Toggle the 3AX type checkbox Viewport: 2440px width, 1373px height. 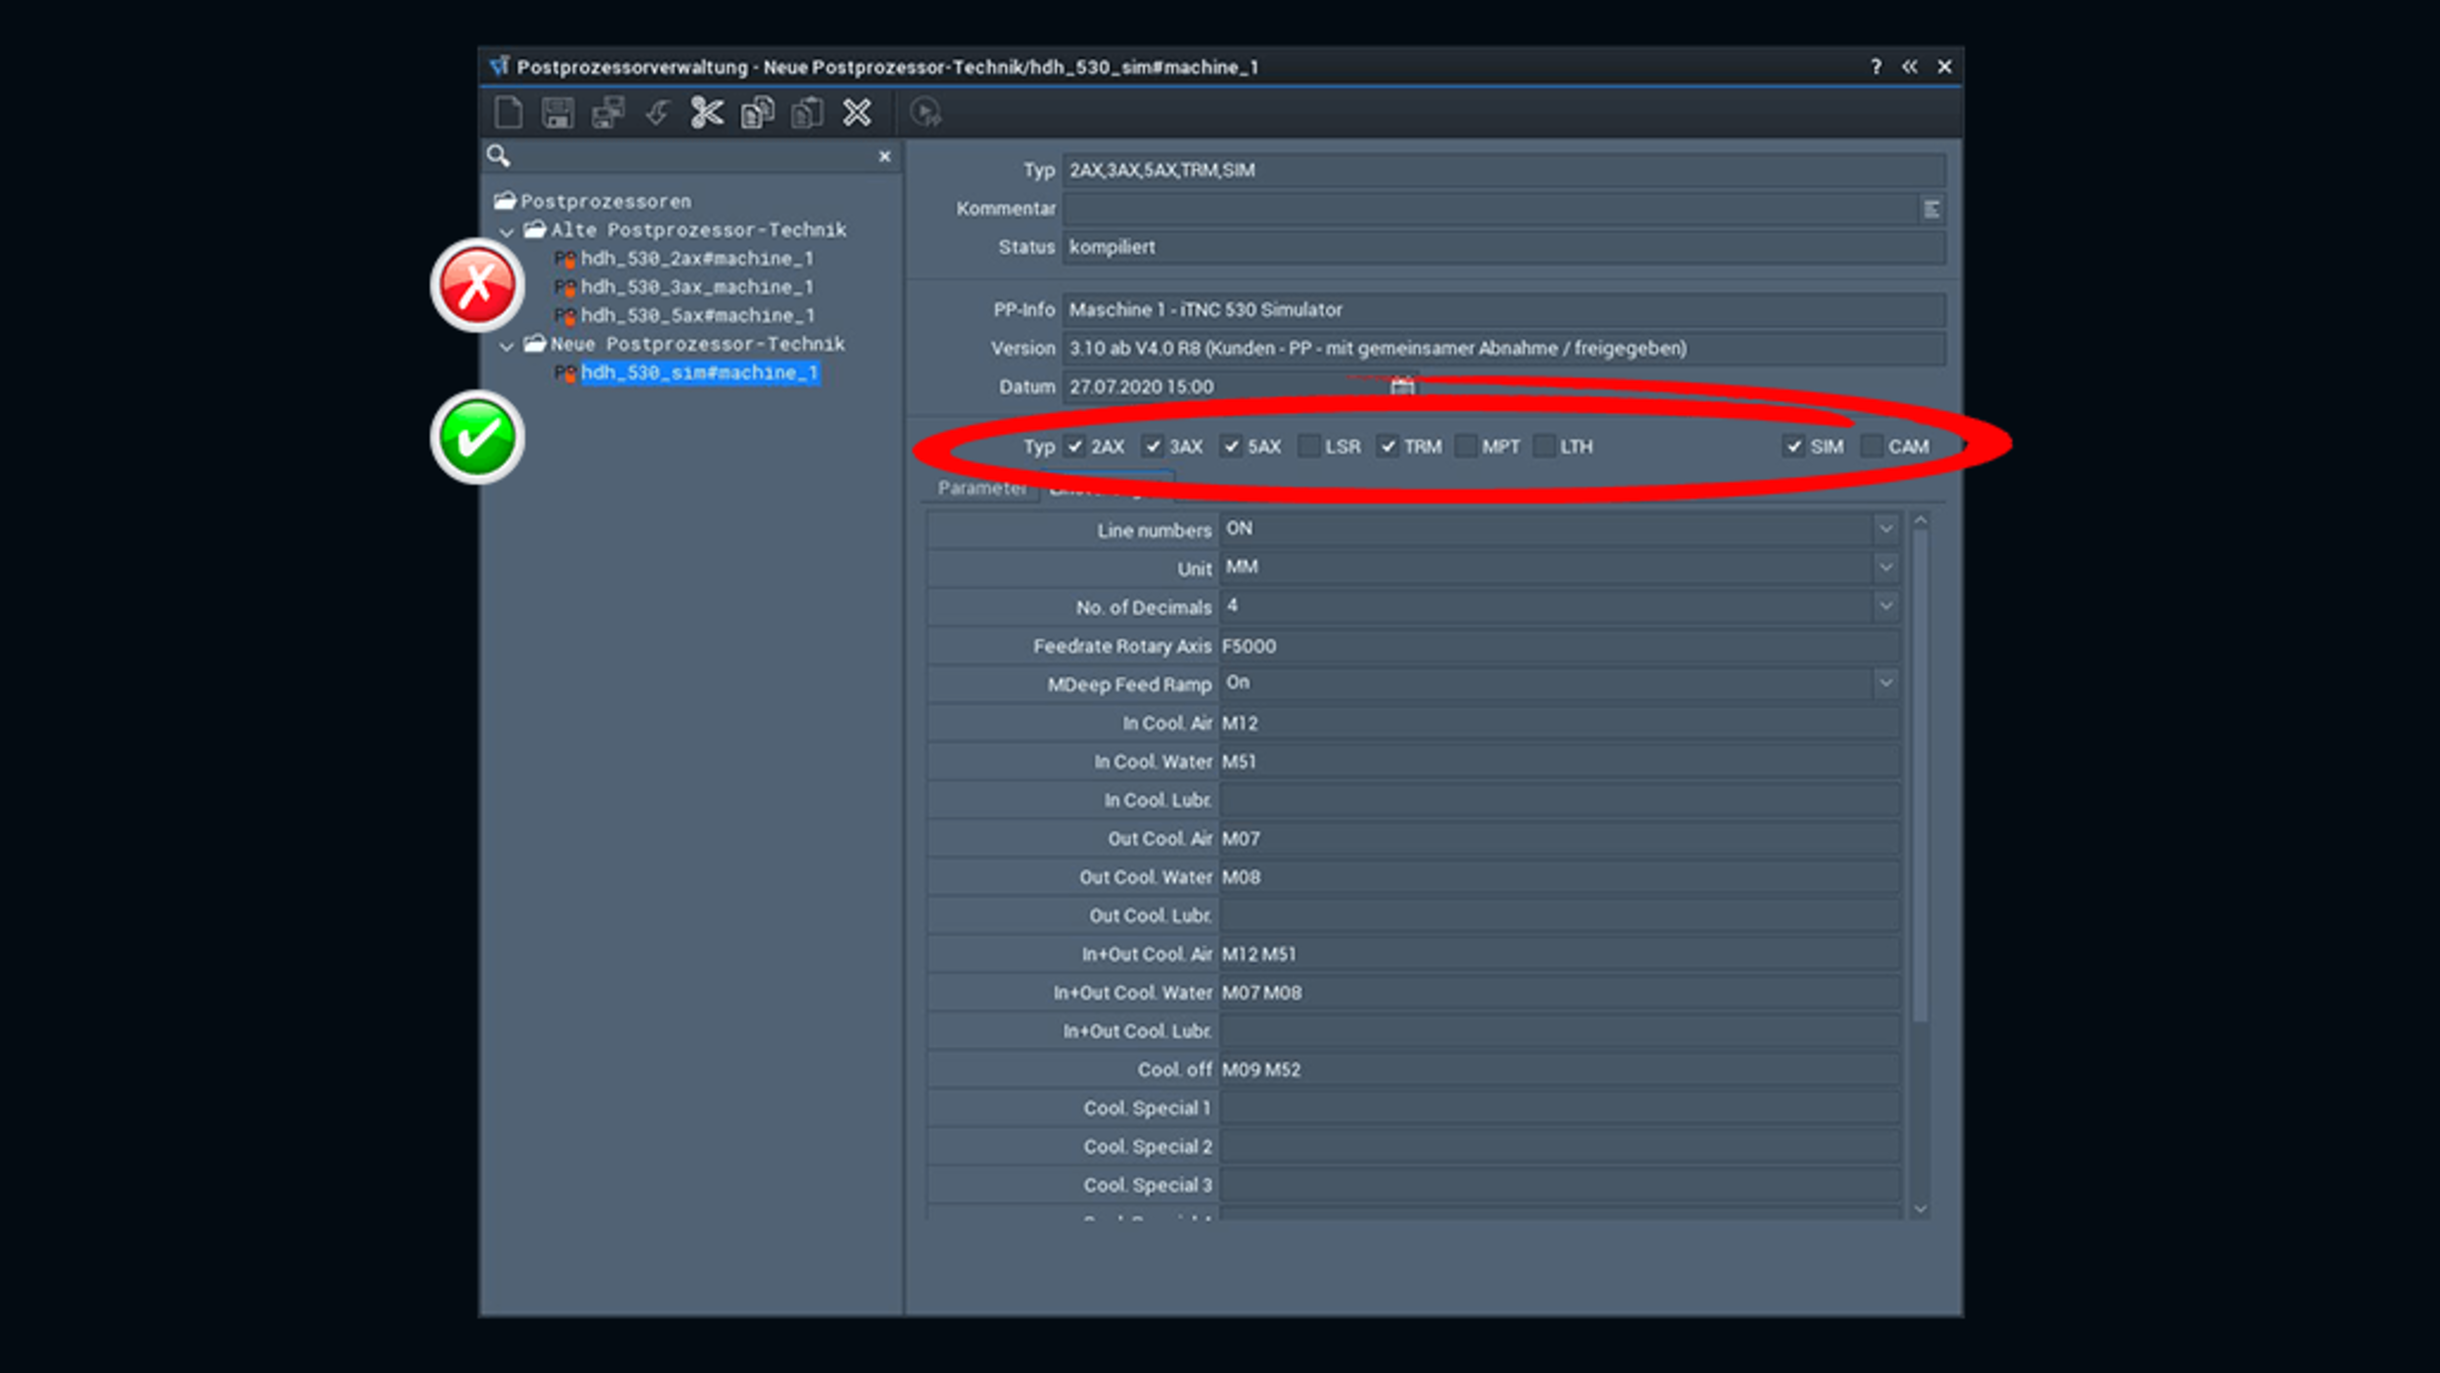pos(1153,447)
